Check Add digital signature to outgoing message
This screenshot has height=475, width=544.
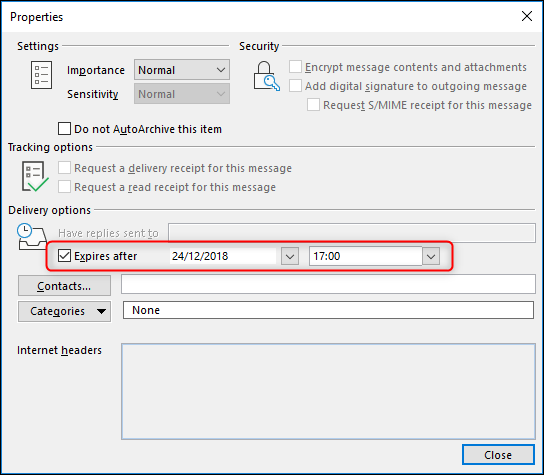coord(295,86)
